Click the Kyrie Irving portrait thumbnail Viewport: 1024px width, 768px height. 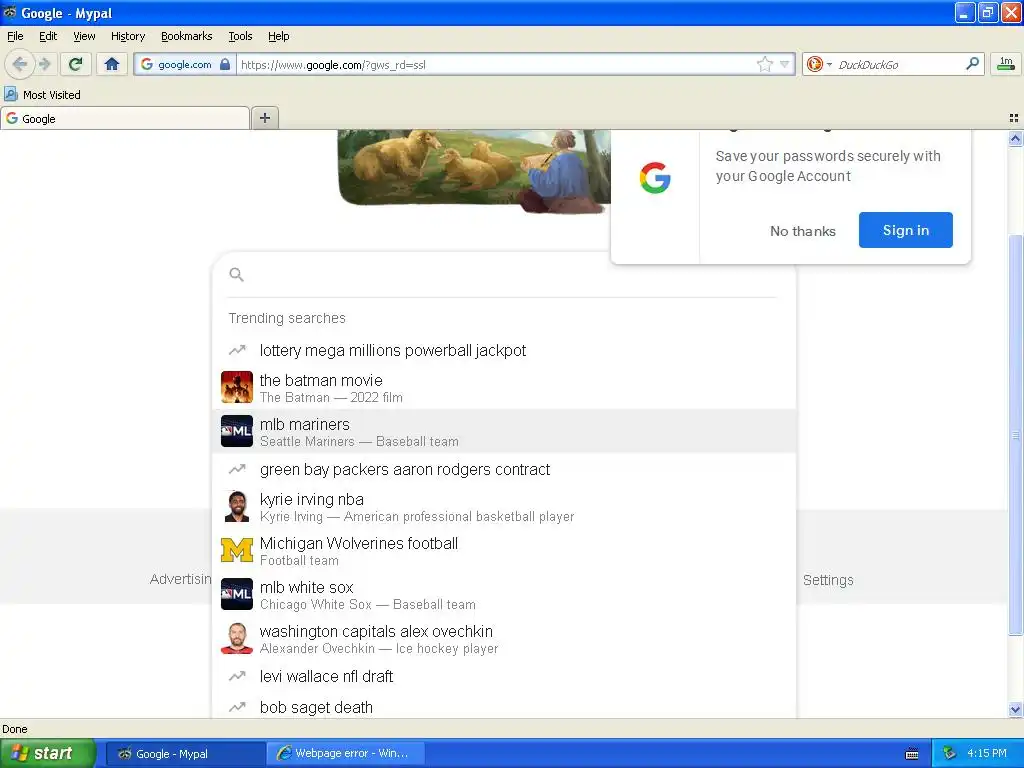236,507
